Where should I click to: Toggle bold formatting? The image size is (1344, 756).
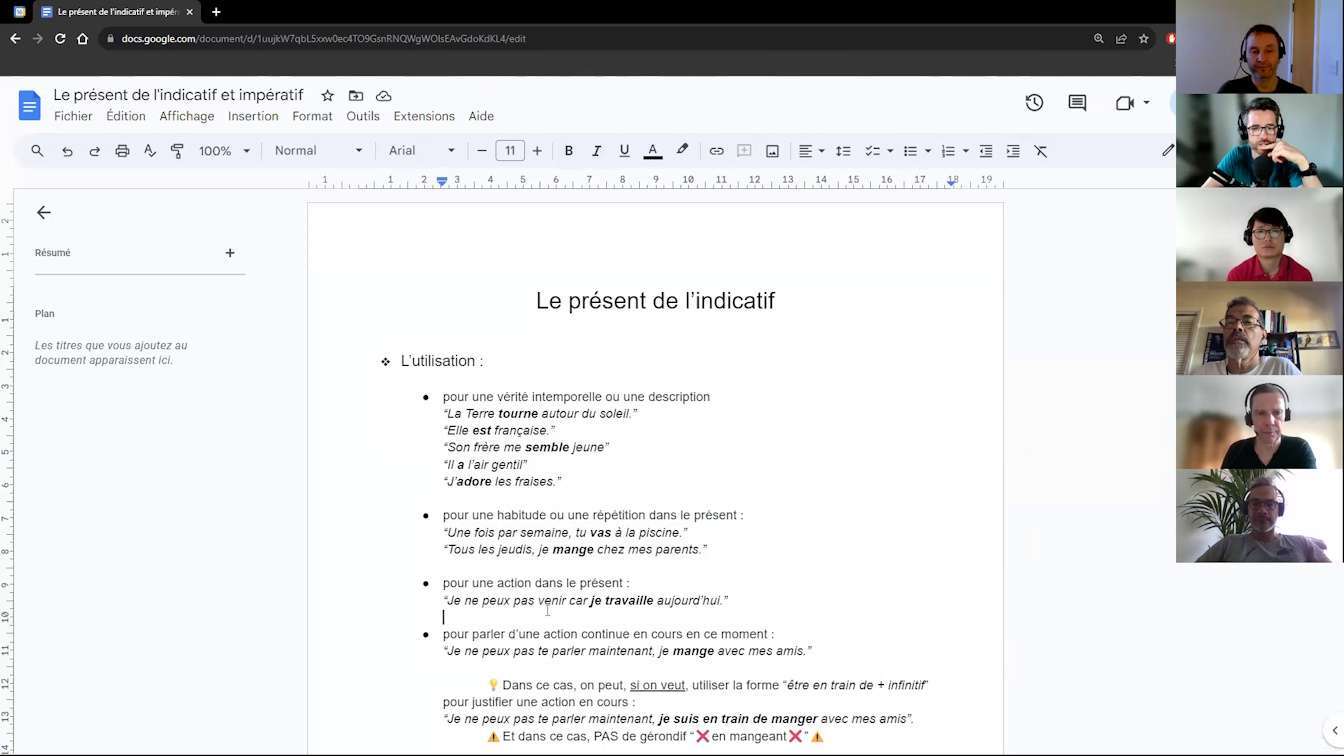(568, 151)
